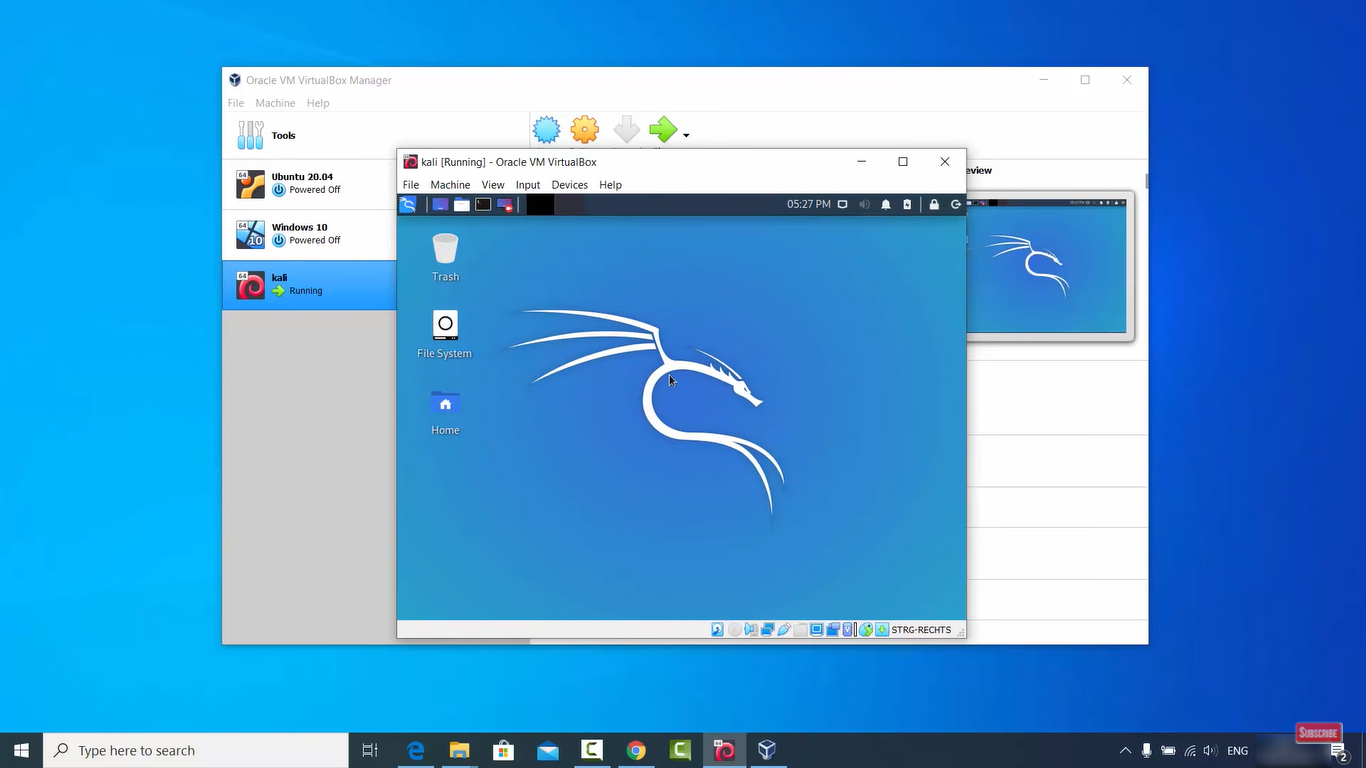Open the file manager from Kali panel
Viewport: 1366px width, 768px height.
(x=461, y=204)
